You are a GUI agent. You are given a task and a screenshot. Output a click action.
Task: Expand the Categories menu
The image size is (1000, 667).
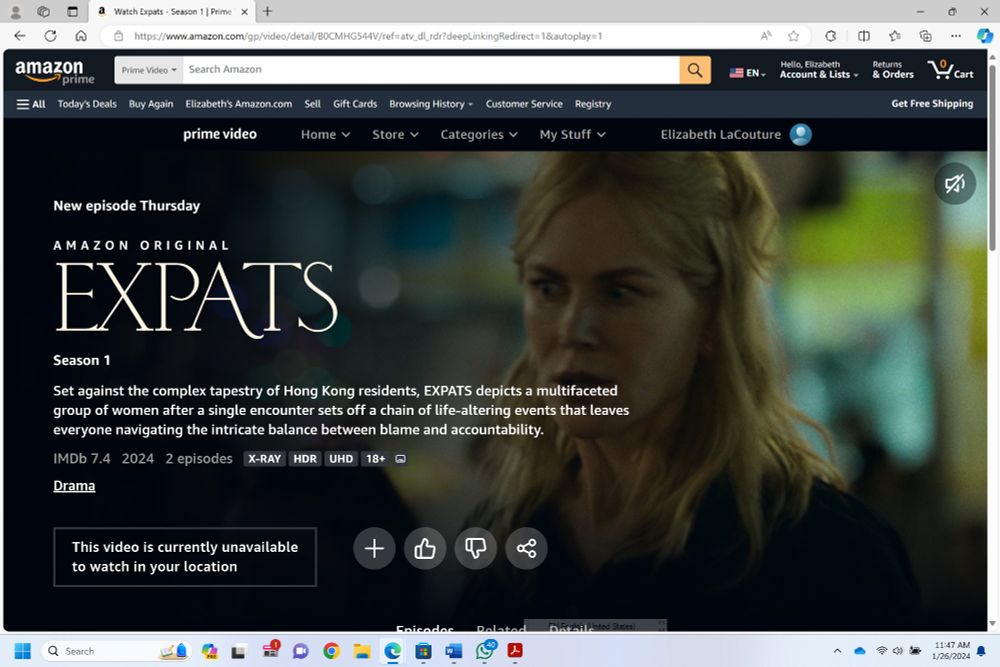(x=479, y=135)
